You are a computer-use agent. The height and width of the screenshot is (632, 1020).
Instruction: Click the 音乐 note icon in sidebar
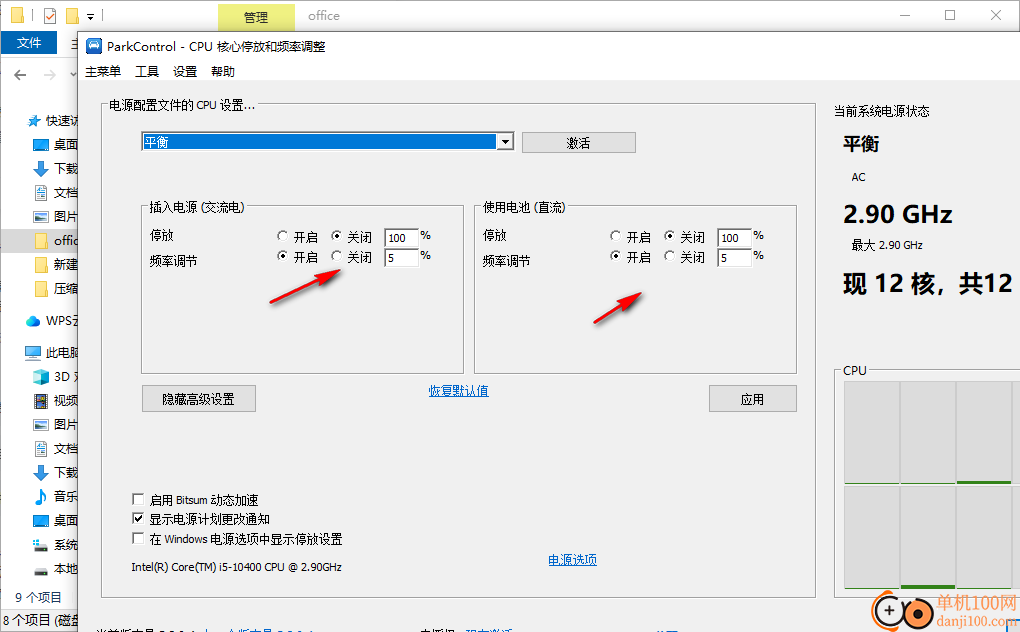tap(40, 497)
